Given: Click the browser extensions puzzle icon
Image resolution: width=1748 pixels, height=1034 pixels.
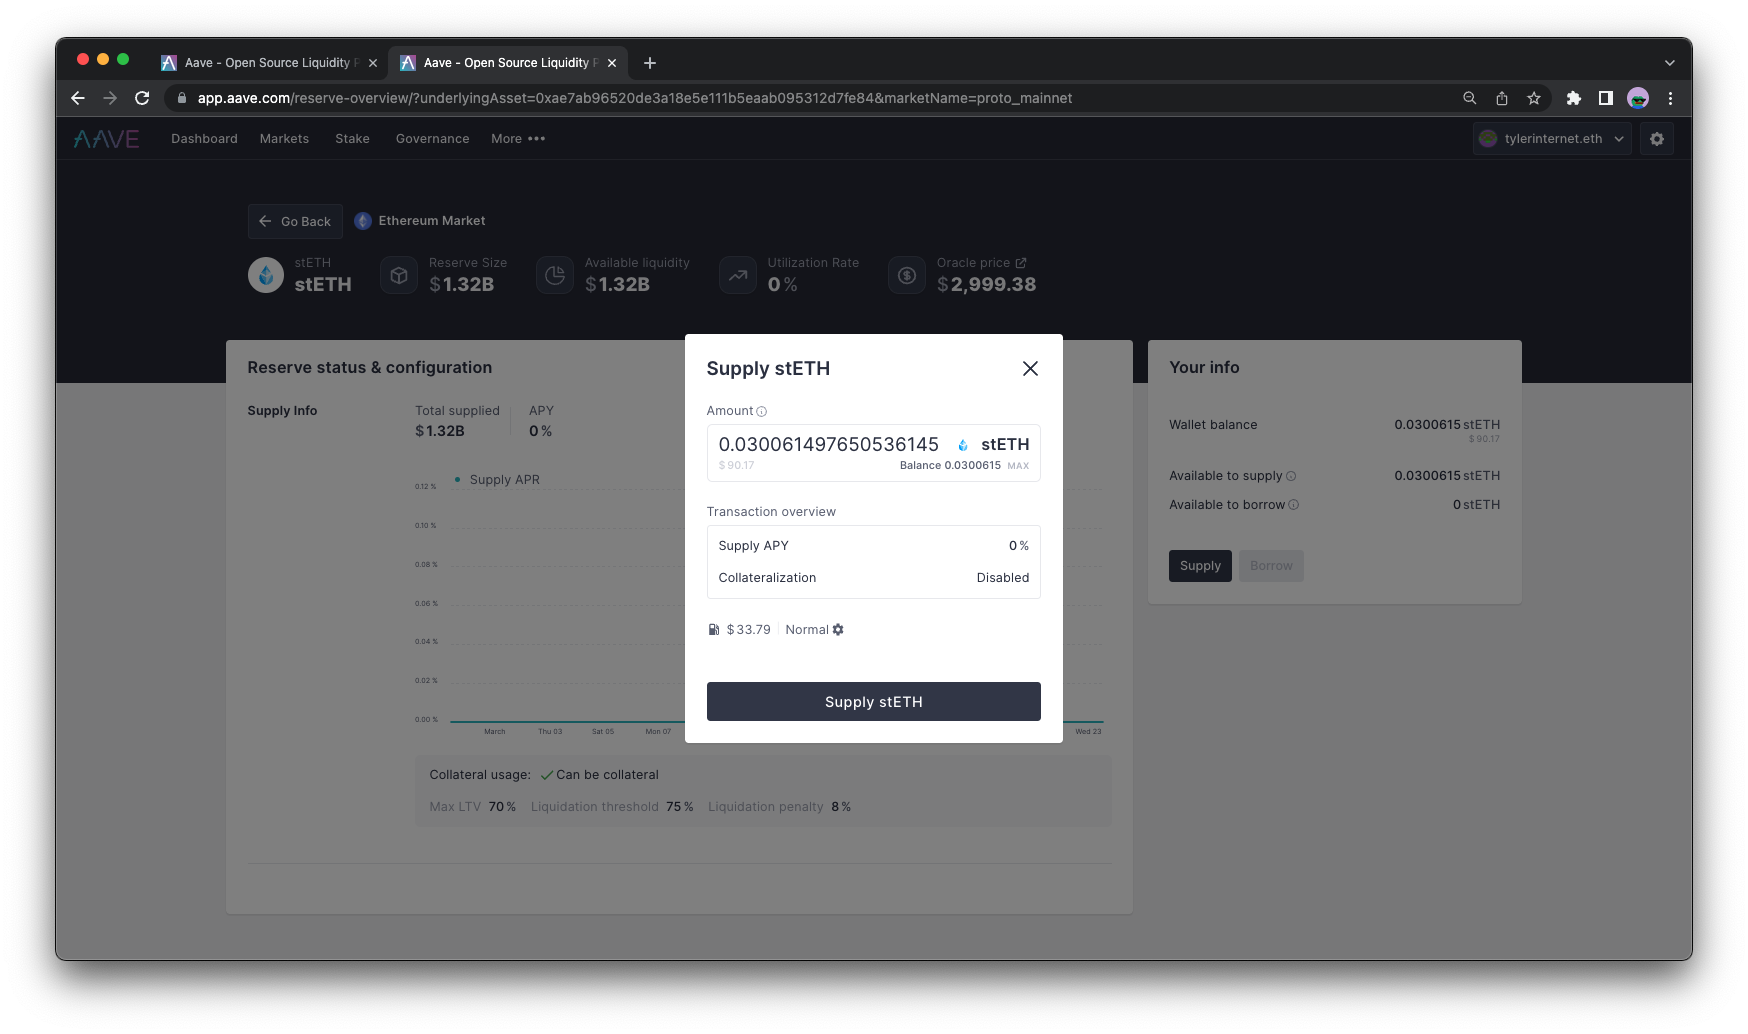Looking at the screenshot, I should click(x=1573, y=98).
